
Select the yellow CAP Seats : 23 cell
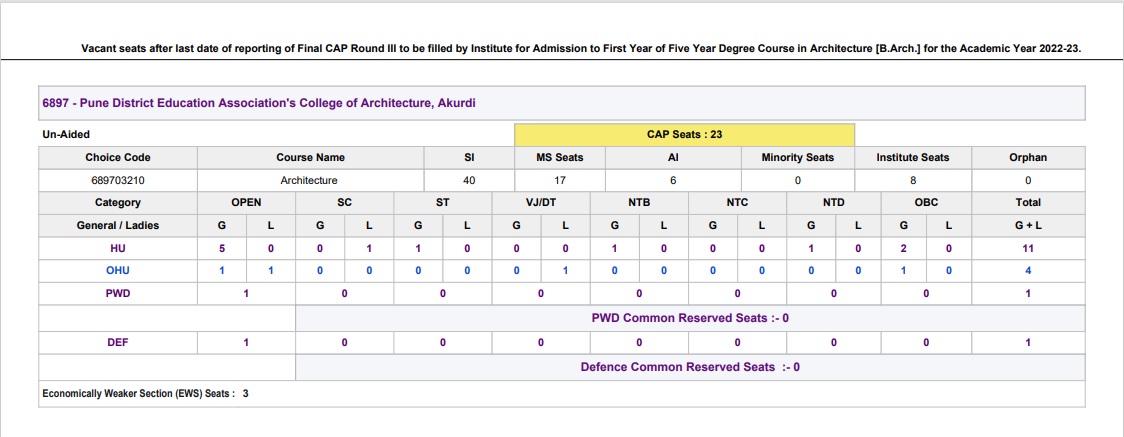pyautogui.click(x=684, y=135)
